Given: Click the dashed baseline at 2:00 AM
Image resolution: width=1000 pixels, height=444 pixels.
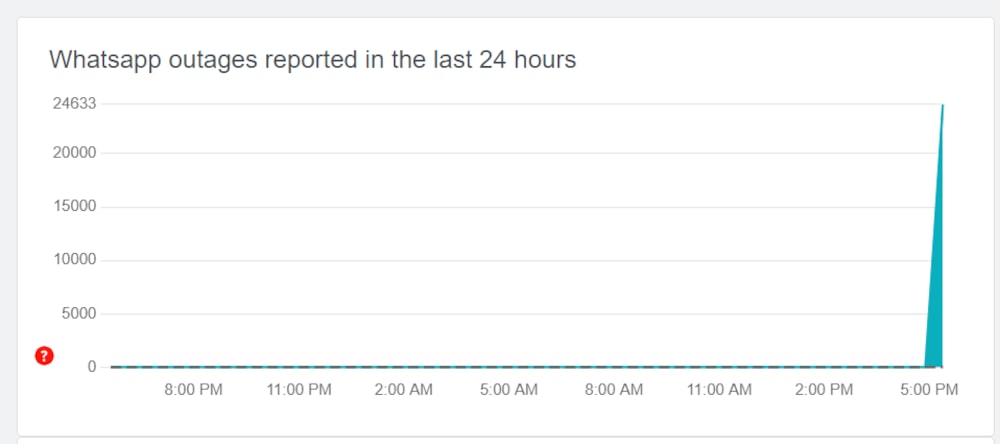Looking at the screenshot, I should [x=403, y=367].
